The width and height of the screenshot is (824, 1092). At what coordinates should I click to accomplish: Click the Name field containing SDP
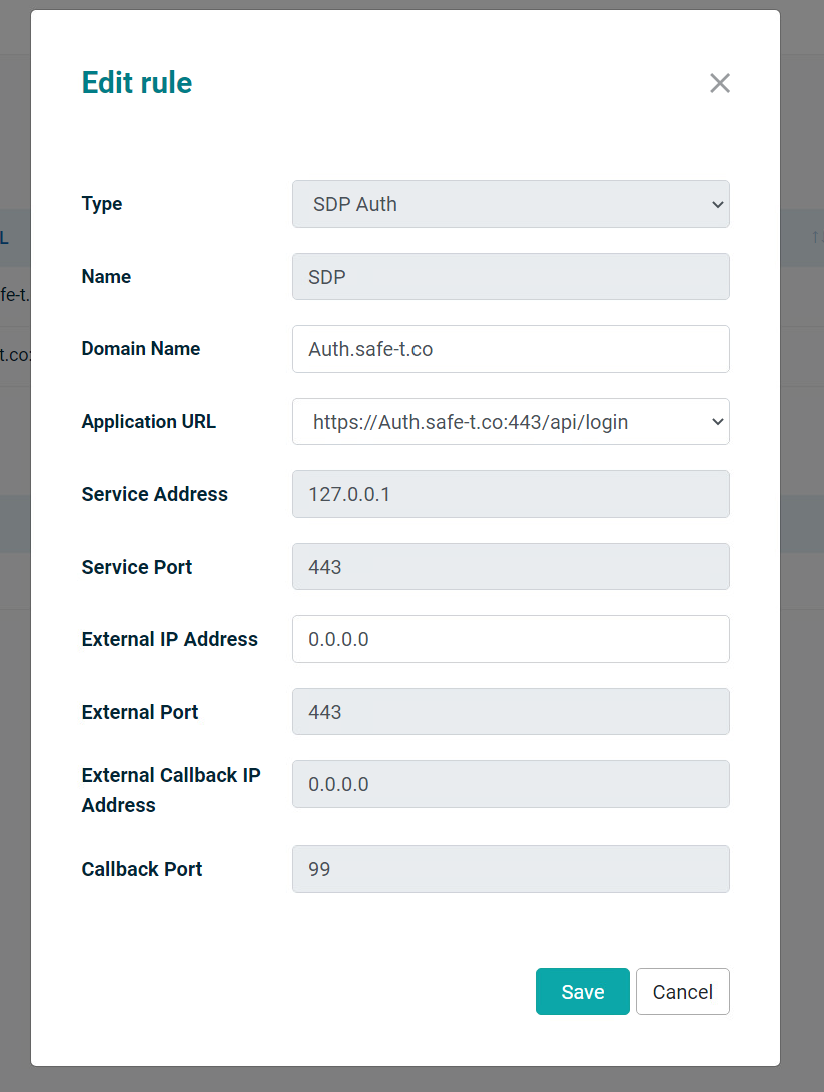click(510, 277)
